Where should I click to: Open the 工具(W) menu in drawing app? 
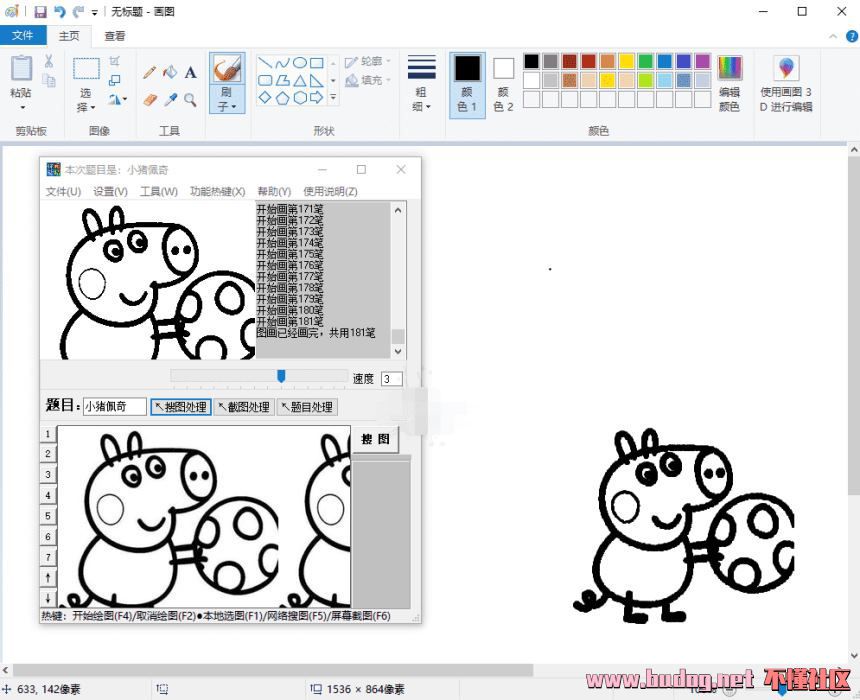tap(158, 191)
